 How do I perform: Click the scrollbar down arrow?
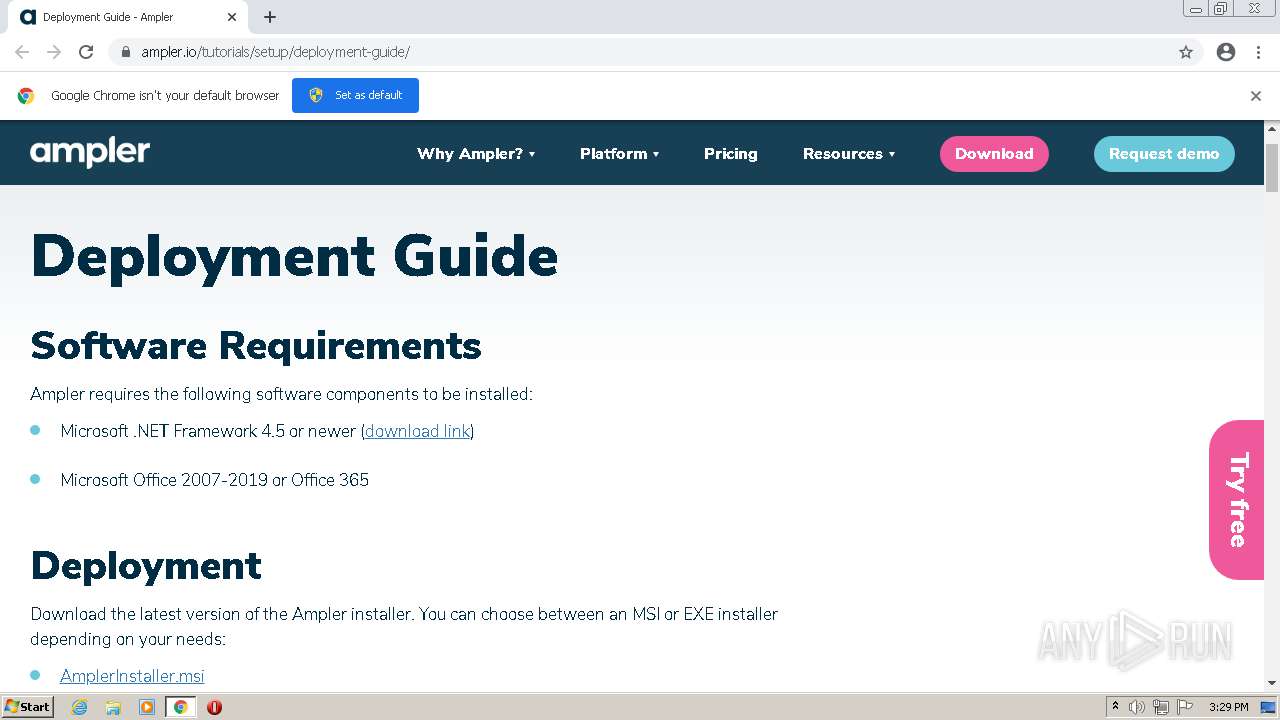coord(1272,683)
